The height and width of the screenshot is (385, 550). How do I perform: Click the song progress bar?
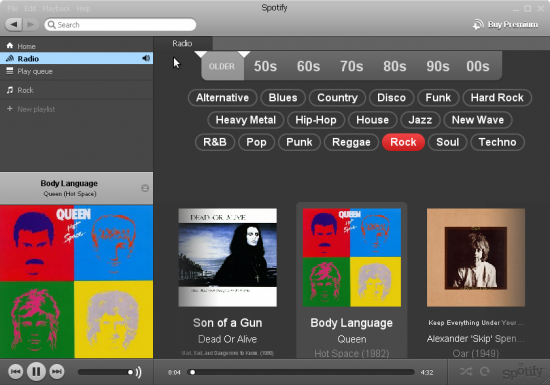click(x=301, y=372)
